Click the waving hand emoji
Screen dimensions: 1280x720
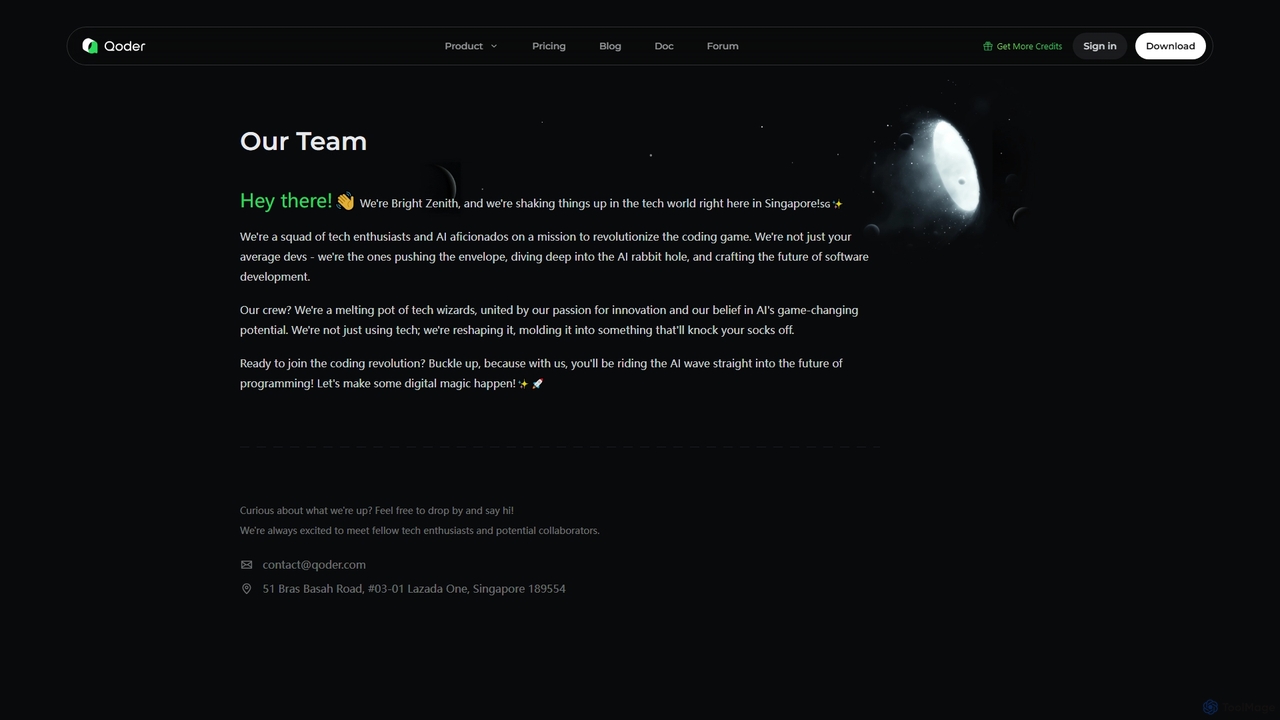coord(345,202)
